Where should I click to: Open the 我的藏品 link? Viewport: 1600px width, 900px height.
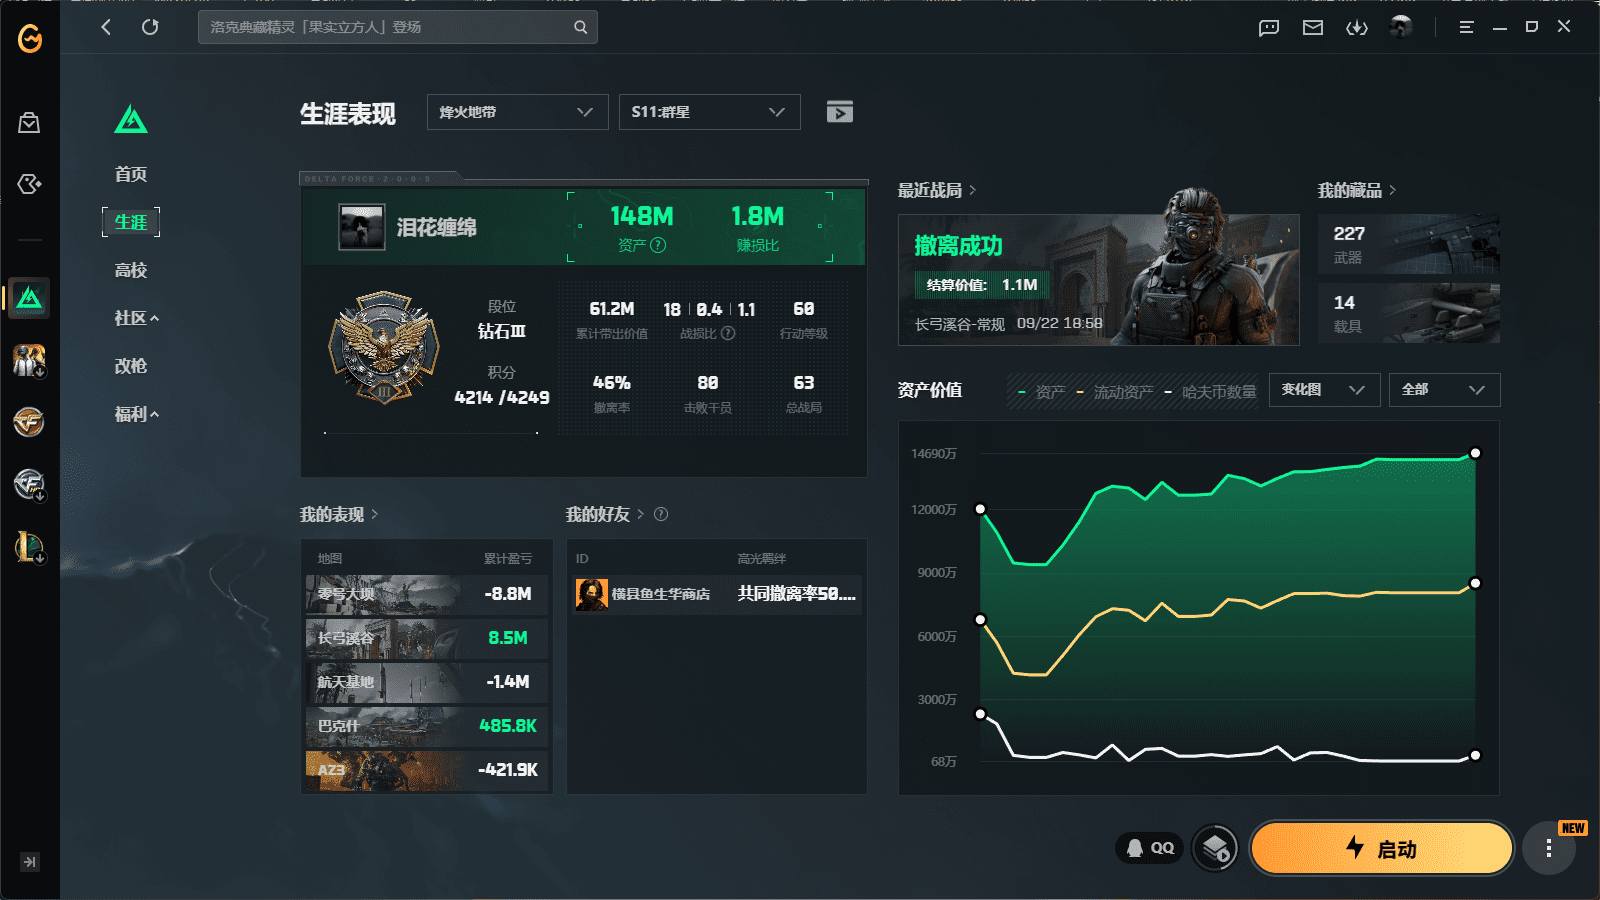coord(1357,190)
